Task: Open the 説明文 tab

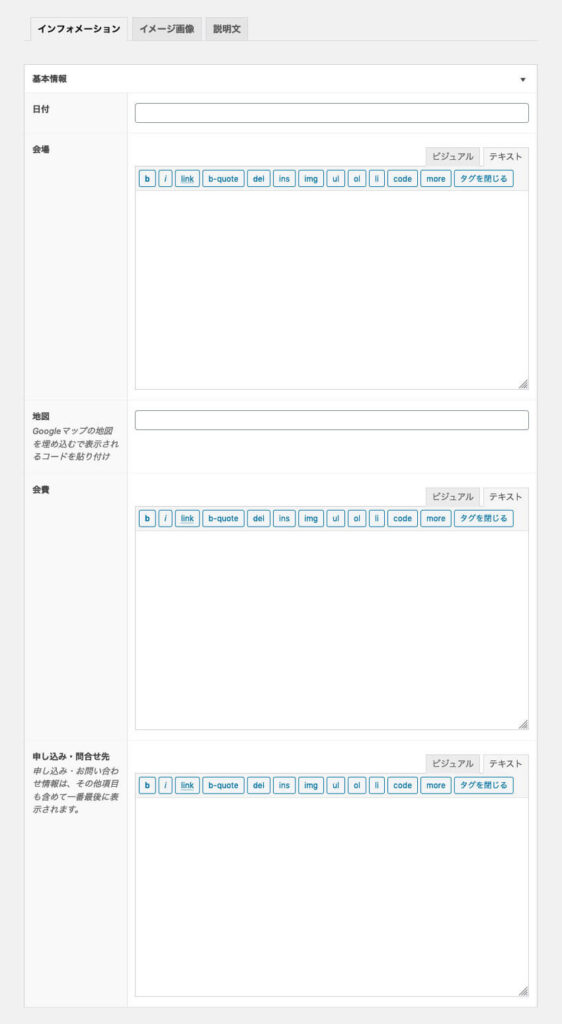Action: [226, 29]
